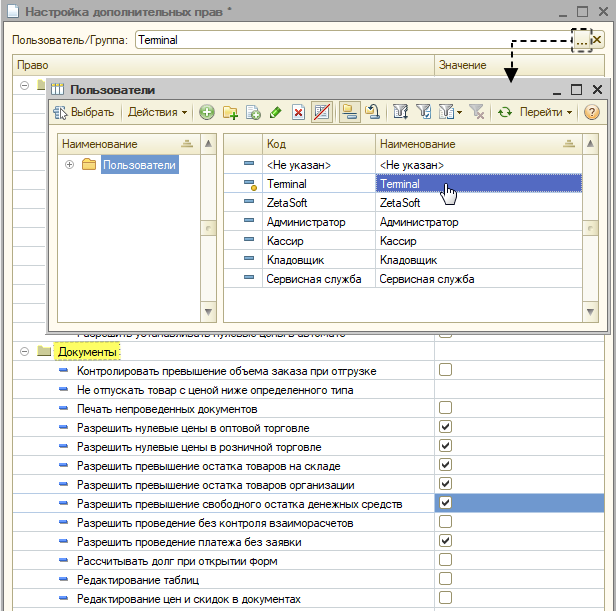Select Пользователи folder in left tree
Viewport: 616px width, 611px height.
point(139,165)
